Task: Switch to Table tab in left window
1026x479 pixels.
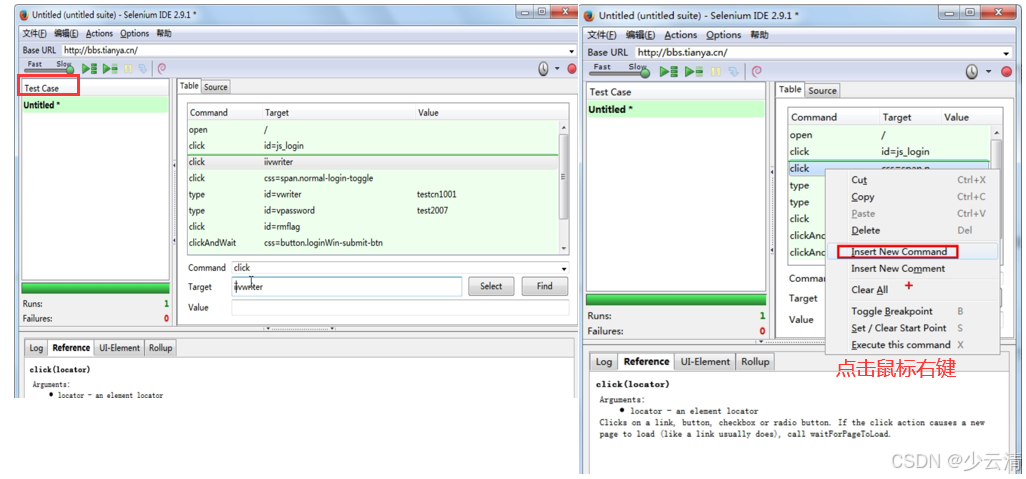Action: (189, 86)
